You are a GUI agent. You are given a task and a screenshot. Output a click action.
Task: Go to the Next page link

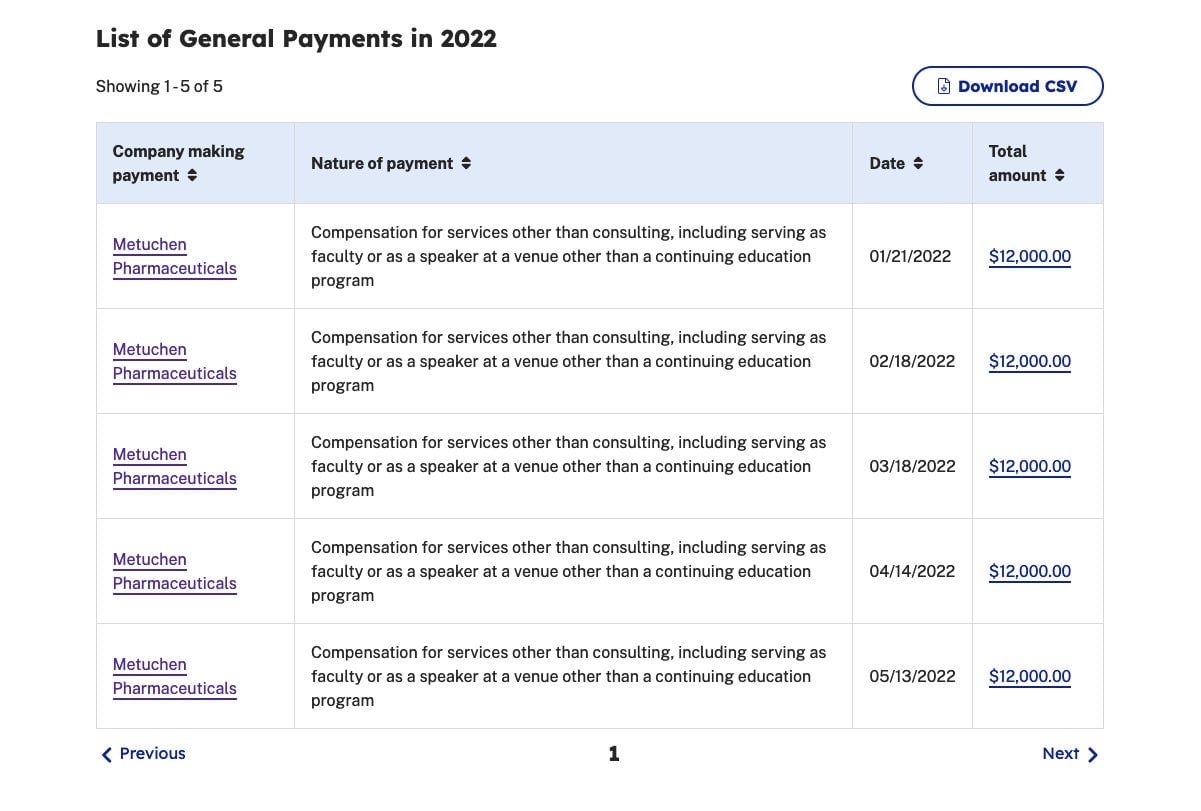coord(1070,754)
